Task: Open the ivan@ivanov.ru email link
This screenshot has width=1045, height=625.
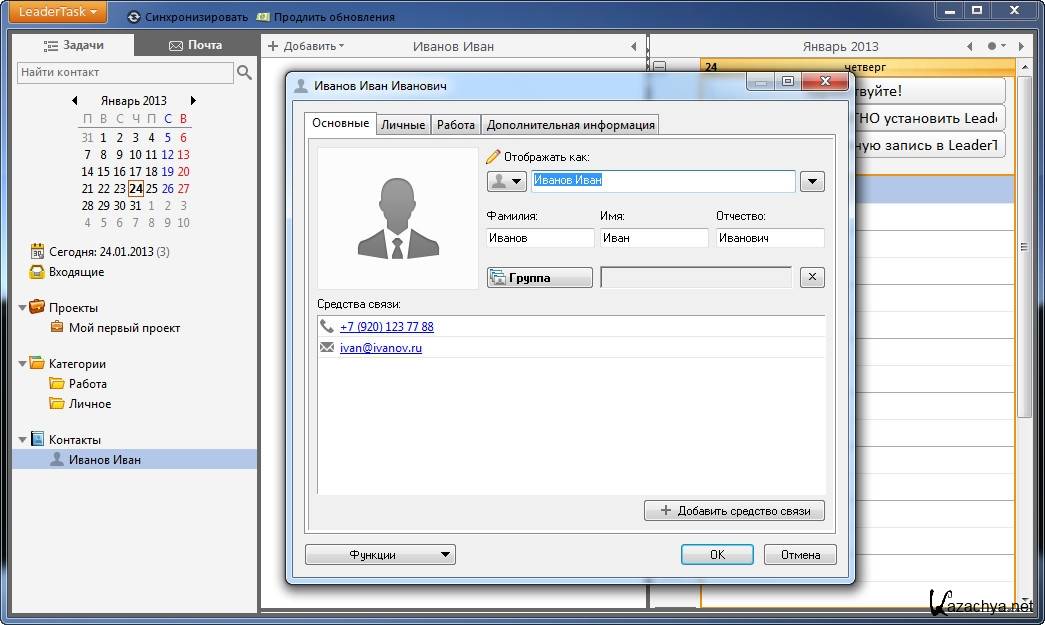Action: pyautogui.click(x=381, y=348)
